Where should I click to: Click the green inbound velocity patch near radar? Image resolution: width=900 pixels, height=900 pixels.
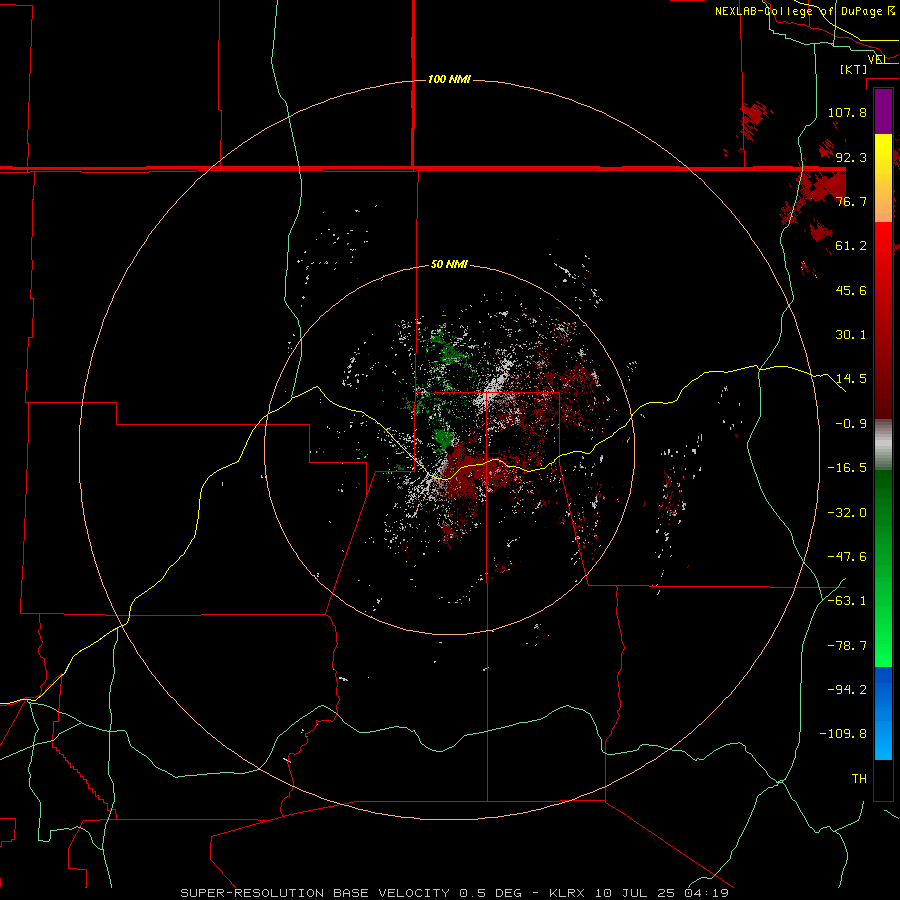click(x=442, y=439)
